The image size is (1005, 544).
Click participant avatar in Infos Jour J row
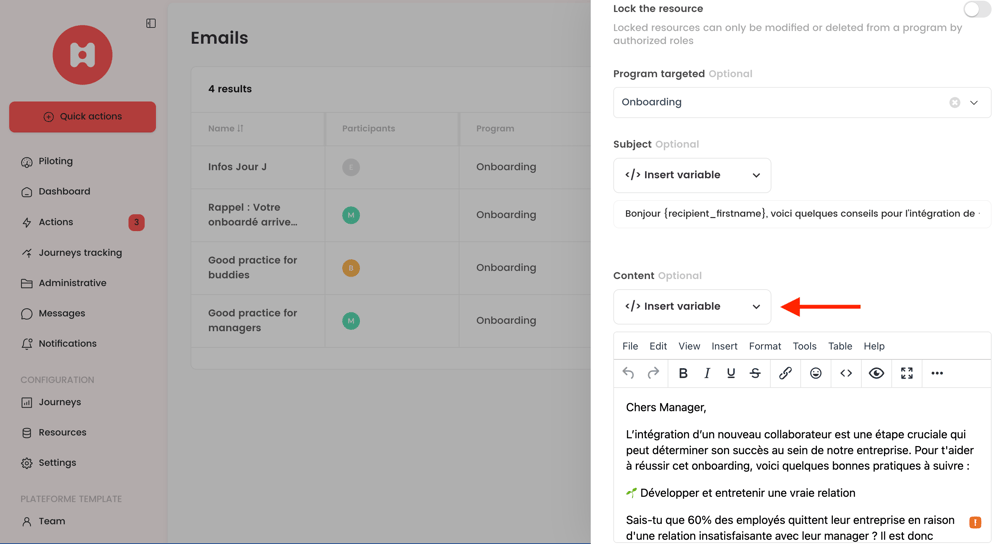tap(351, 167)
